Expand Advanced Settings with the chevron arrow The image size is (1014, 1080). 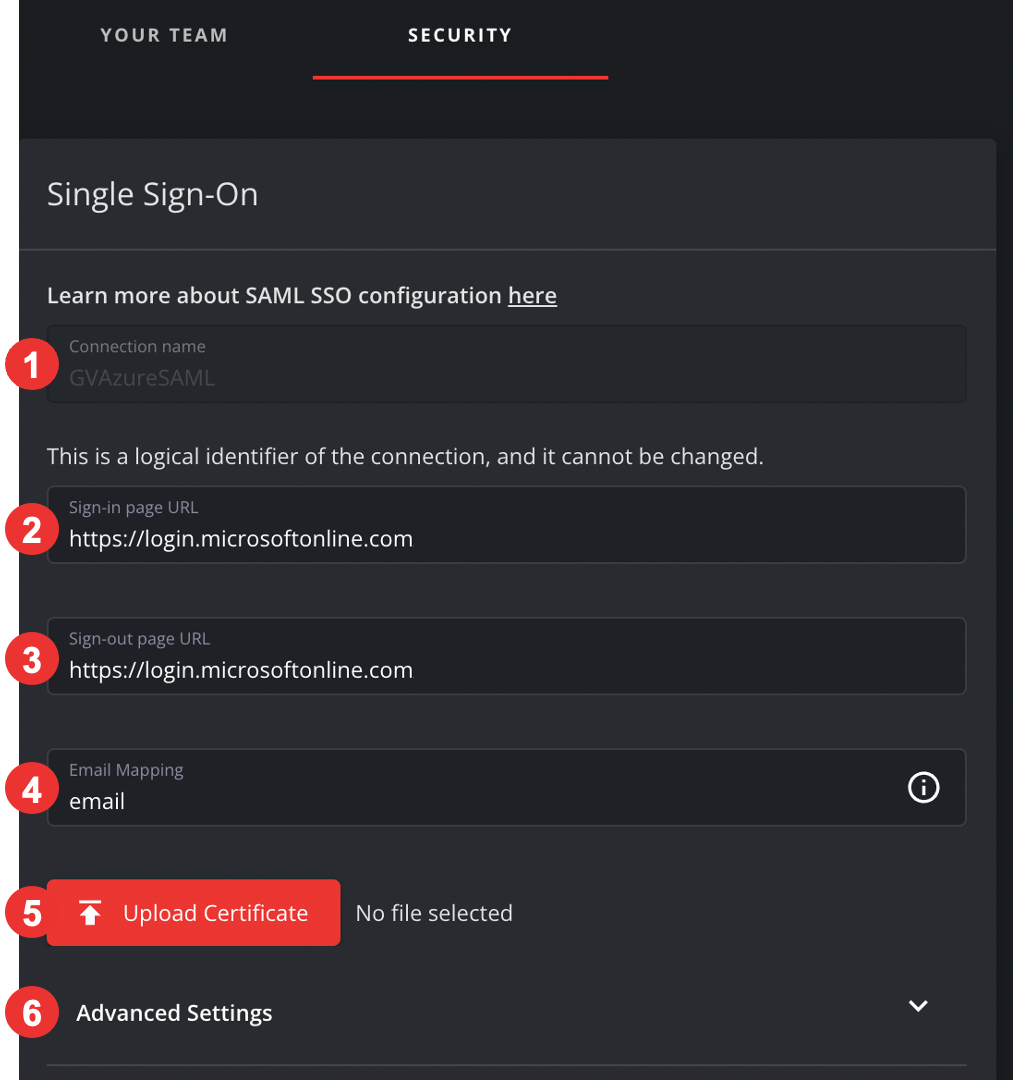click(918, 1006)
